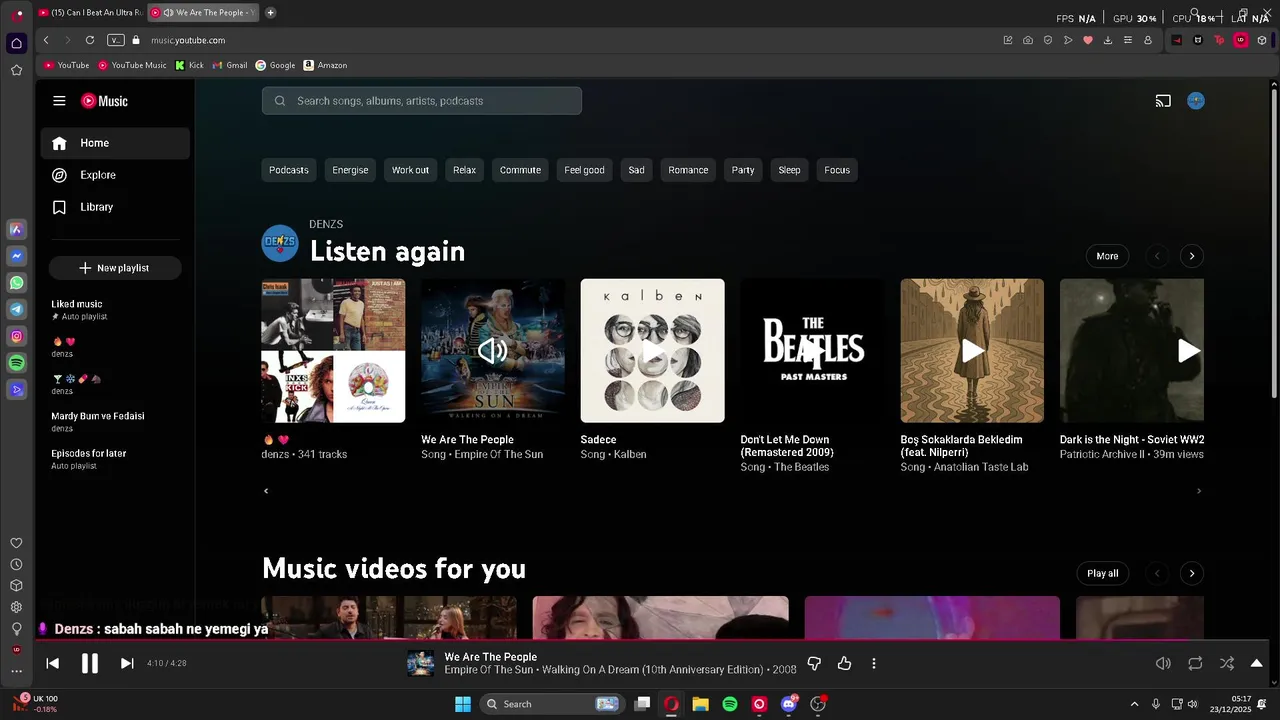Select the Party mood chip

[x=743, y=170]
